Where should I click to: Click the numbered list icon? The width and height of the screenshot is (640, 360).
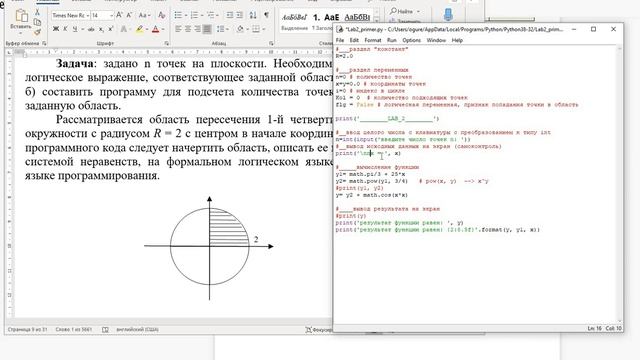pos(194,16)
